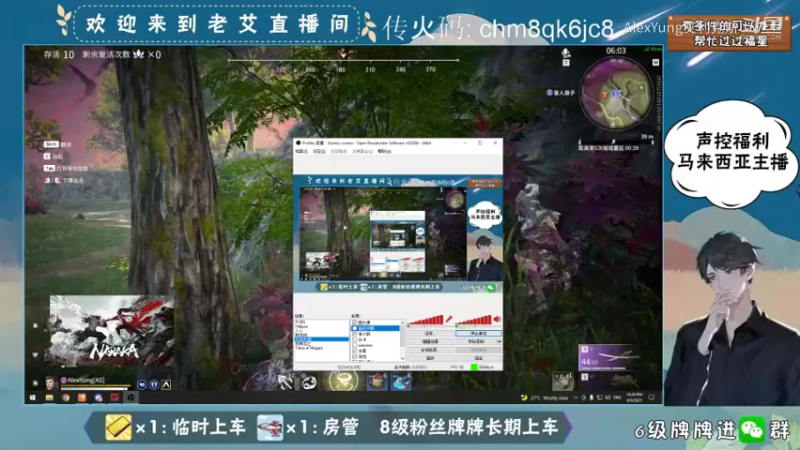The height and width of the screenshot is (450, 800).
Task: Click the Plugins button in OBS
Action: [x=430, y=358]
